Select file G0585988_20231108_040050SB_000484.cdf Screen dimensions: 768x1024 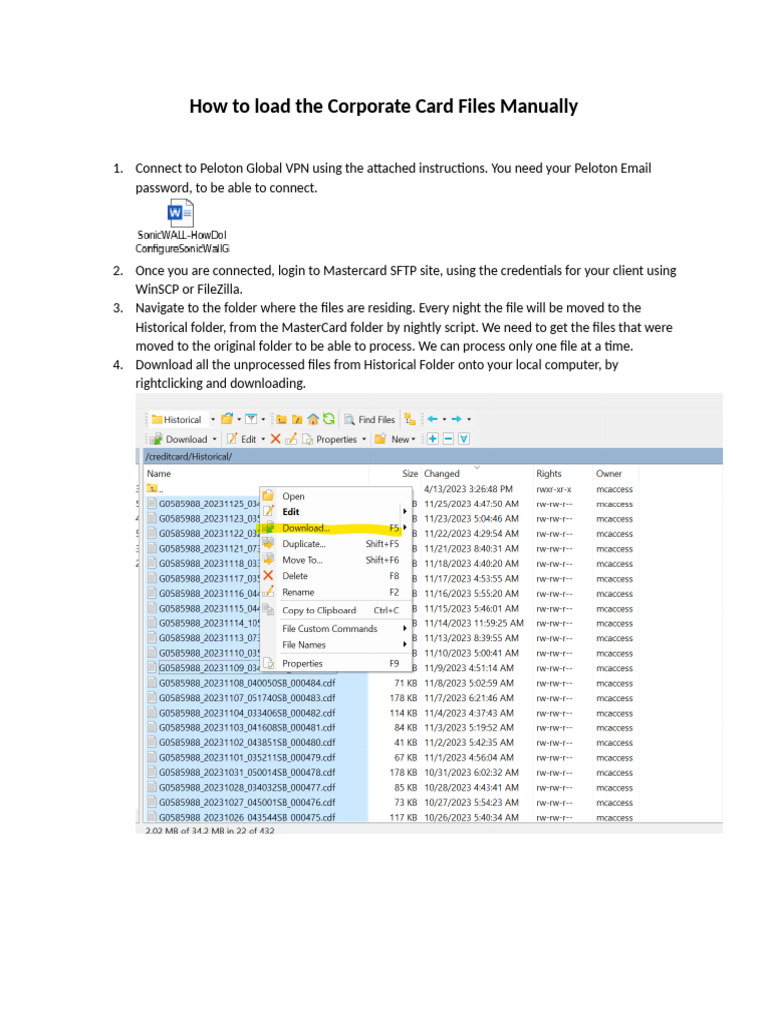tap(247, 683)
